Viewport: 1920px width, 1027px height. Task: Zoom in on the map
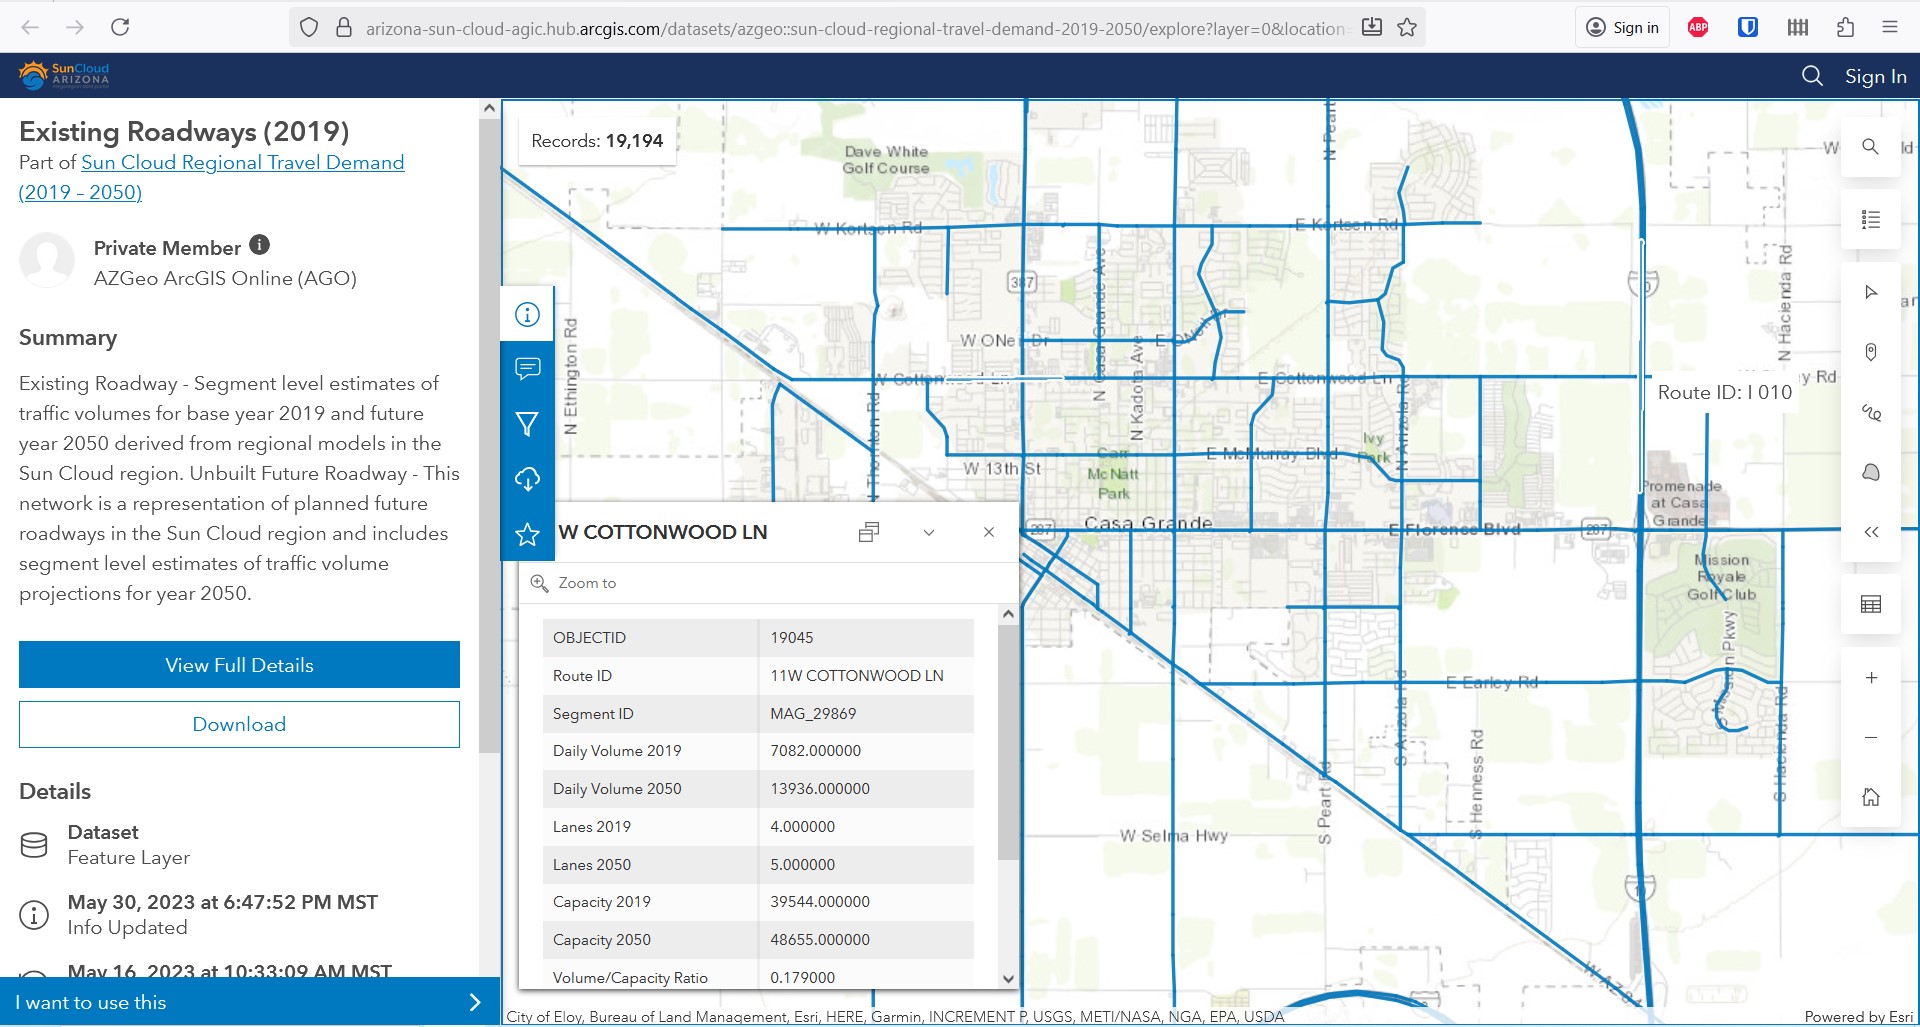point(1870,678)
